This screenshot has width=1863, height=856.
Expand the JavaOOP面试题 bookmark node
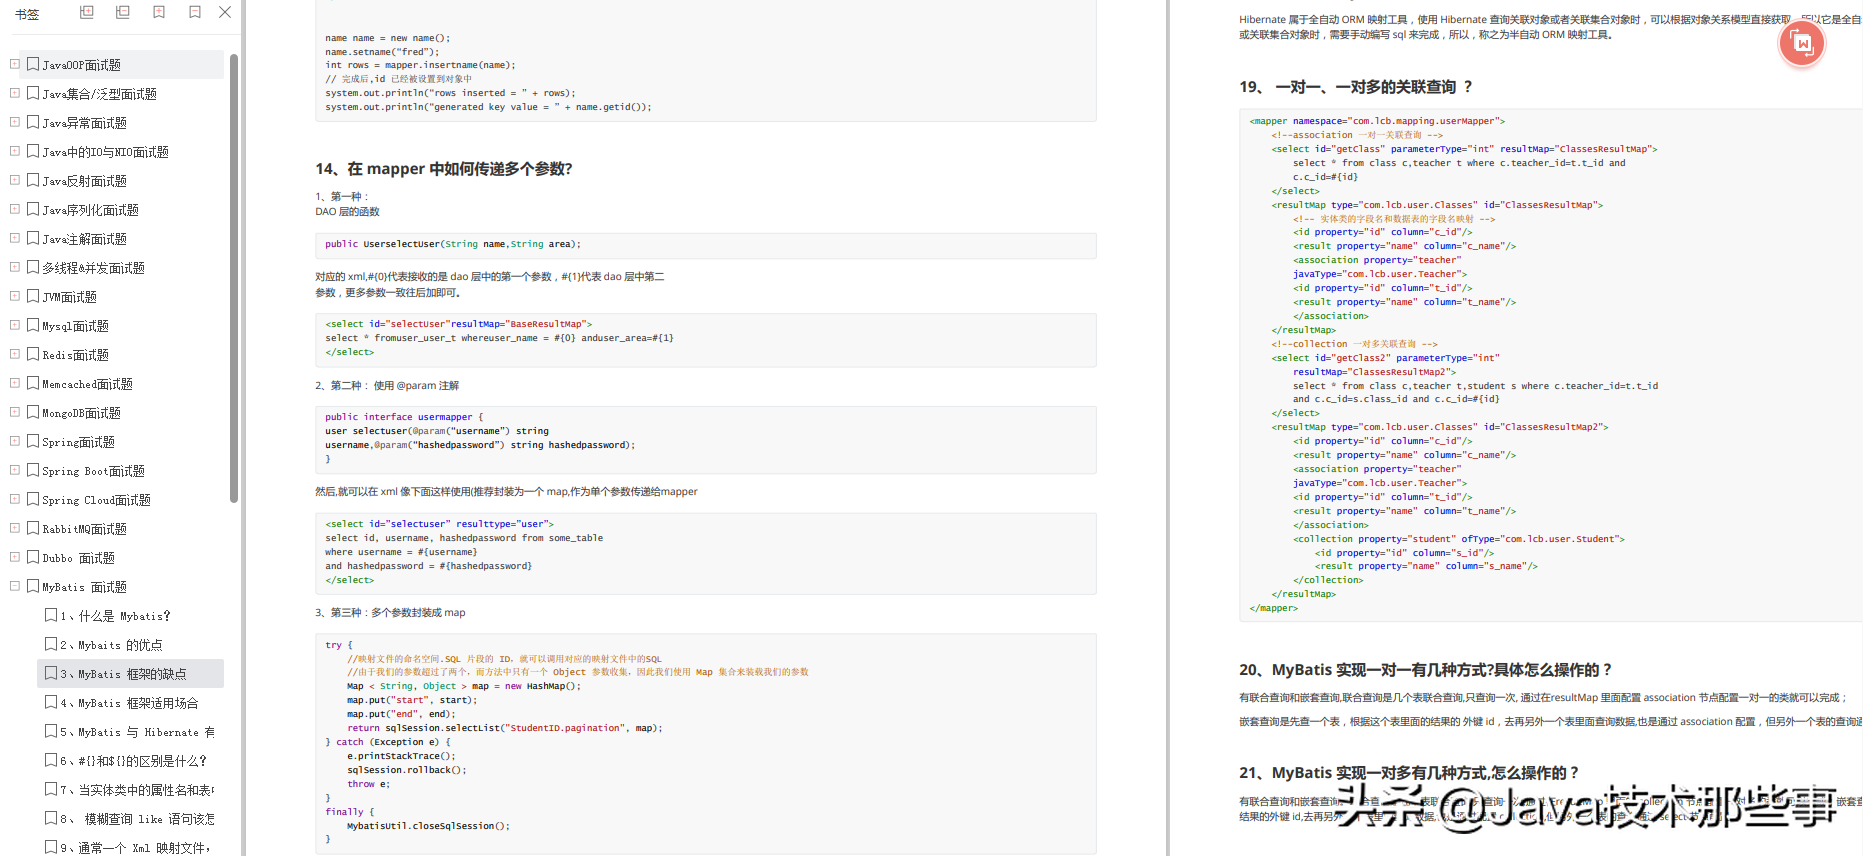[x=15, y=64]
